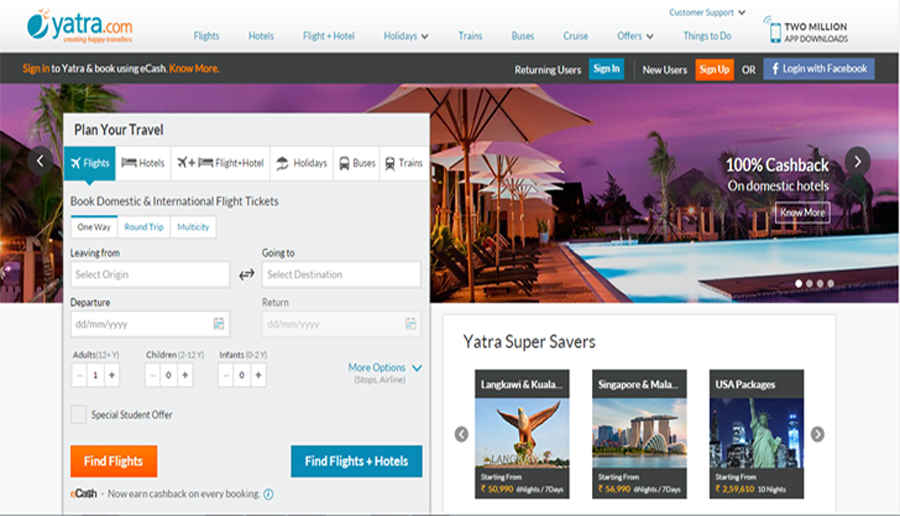Click the Departure date field
The height and width of the screenshot is (516, 900).
(150, 324)
